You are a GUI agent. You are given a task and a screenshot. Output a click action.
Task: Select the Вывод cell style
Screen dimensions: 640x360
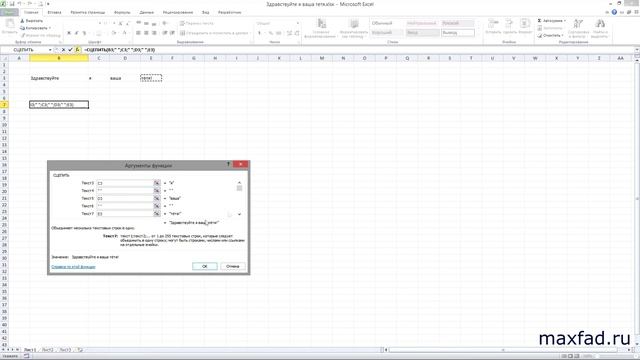(x=458, y=33)
